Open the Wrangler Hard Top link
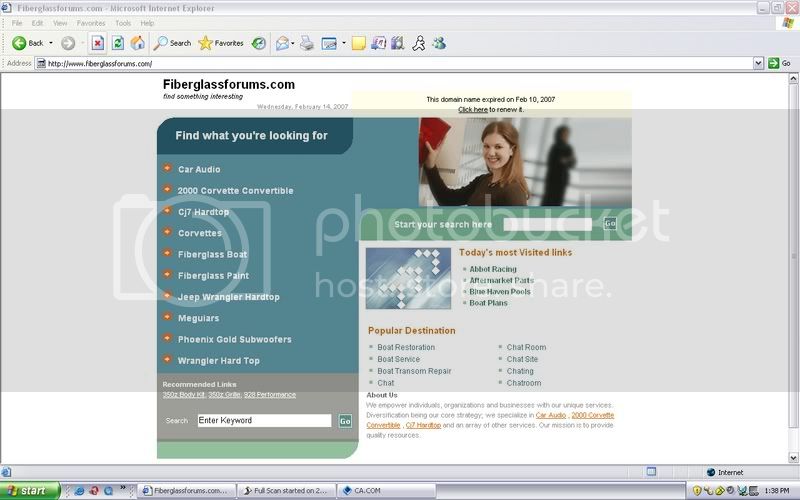This screenshot has height=500, width=800. point(218,361)
